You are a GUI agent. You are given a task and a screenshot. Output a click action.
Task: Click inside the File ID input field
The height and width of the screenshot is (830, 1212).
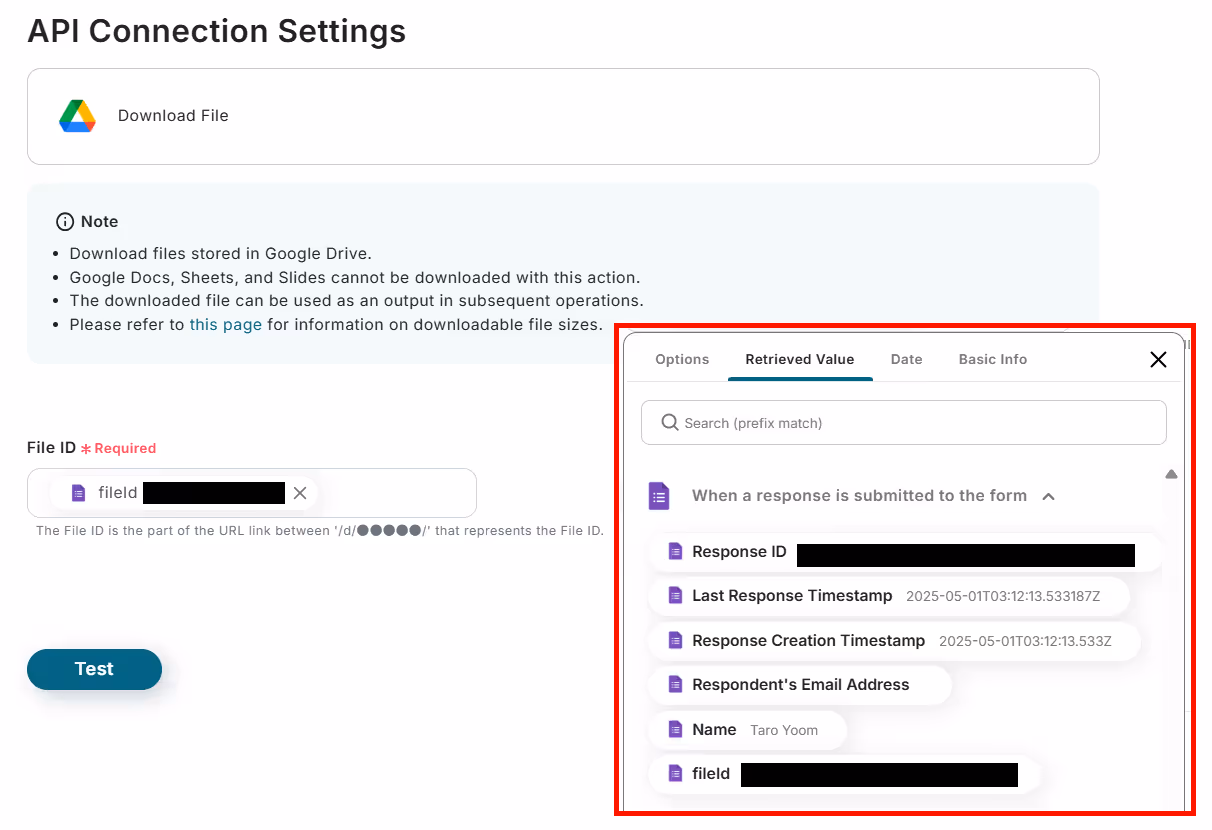pyautogui.click(x=252, y=493)
